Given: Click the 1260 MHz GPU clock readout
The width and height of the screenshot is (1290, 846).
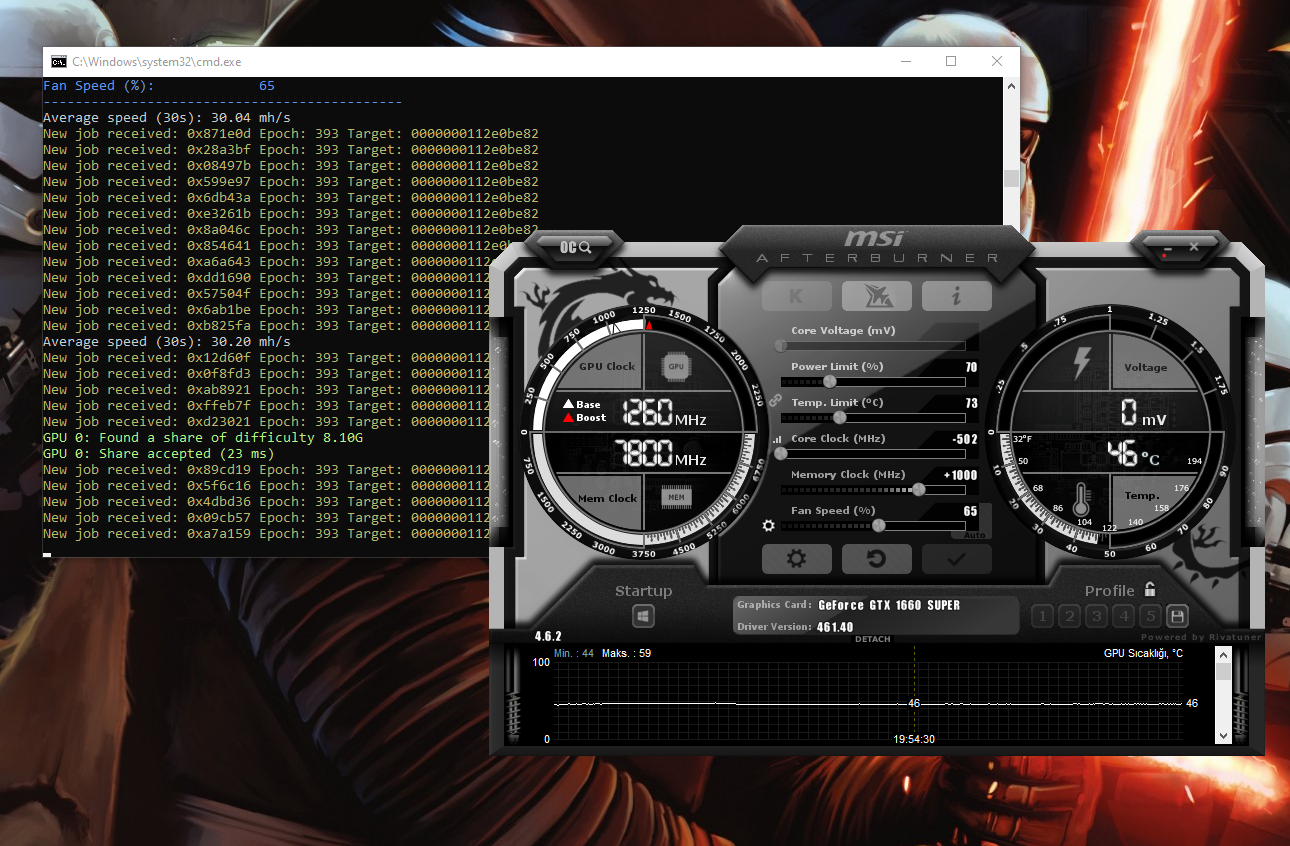Looking at the screenshot, I should click(x=664, y=413).
